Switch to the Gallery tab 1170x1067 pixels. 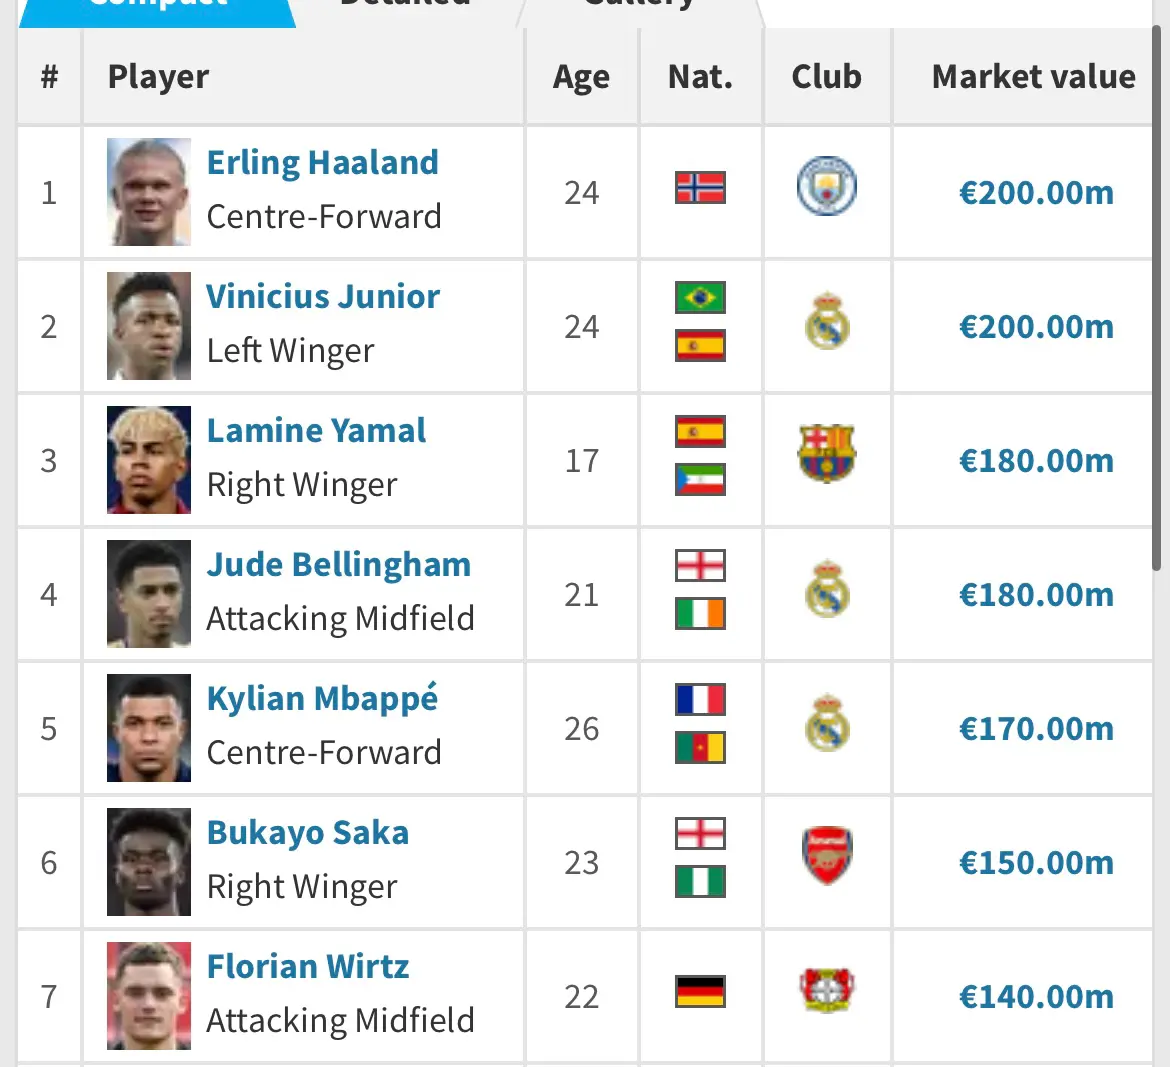coord(639,7)
